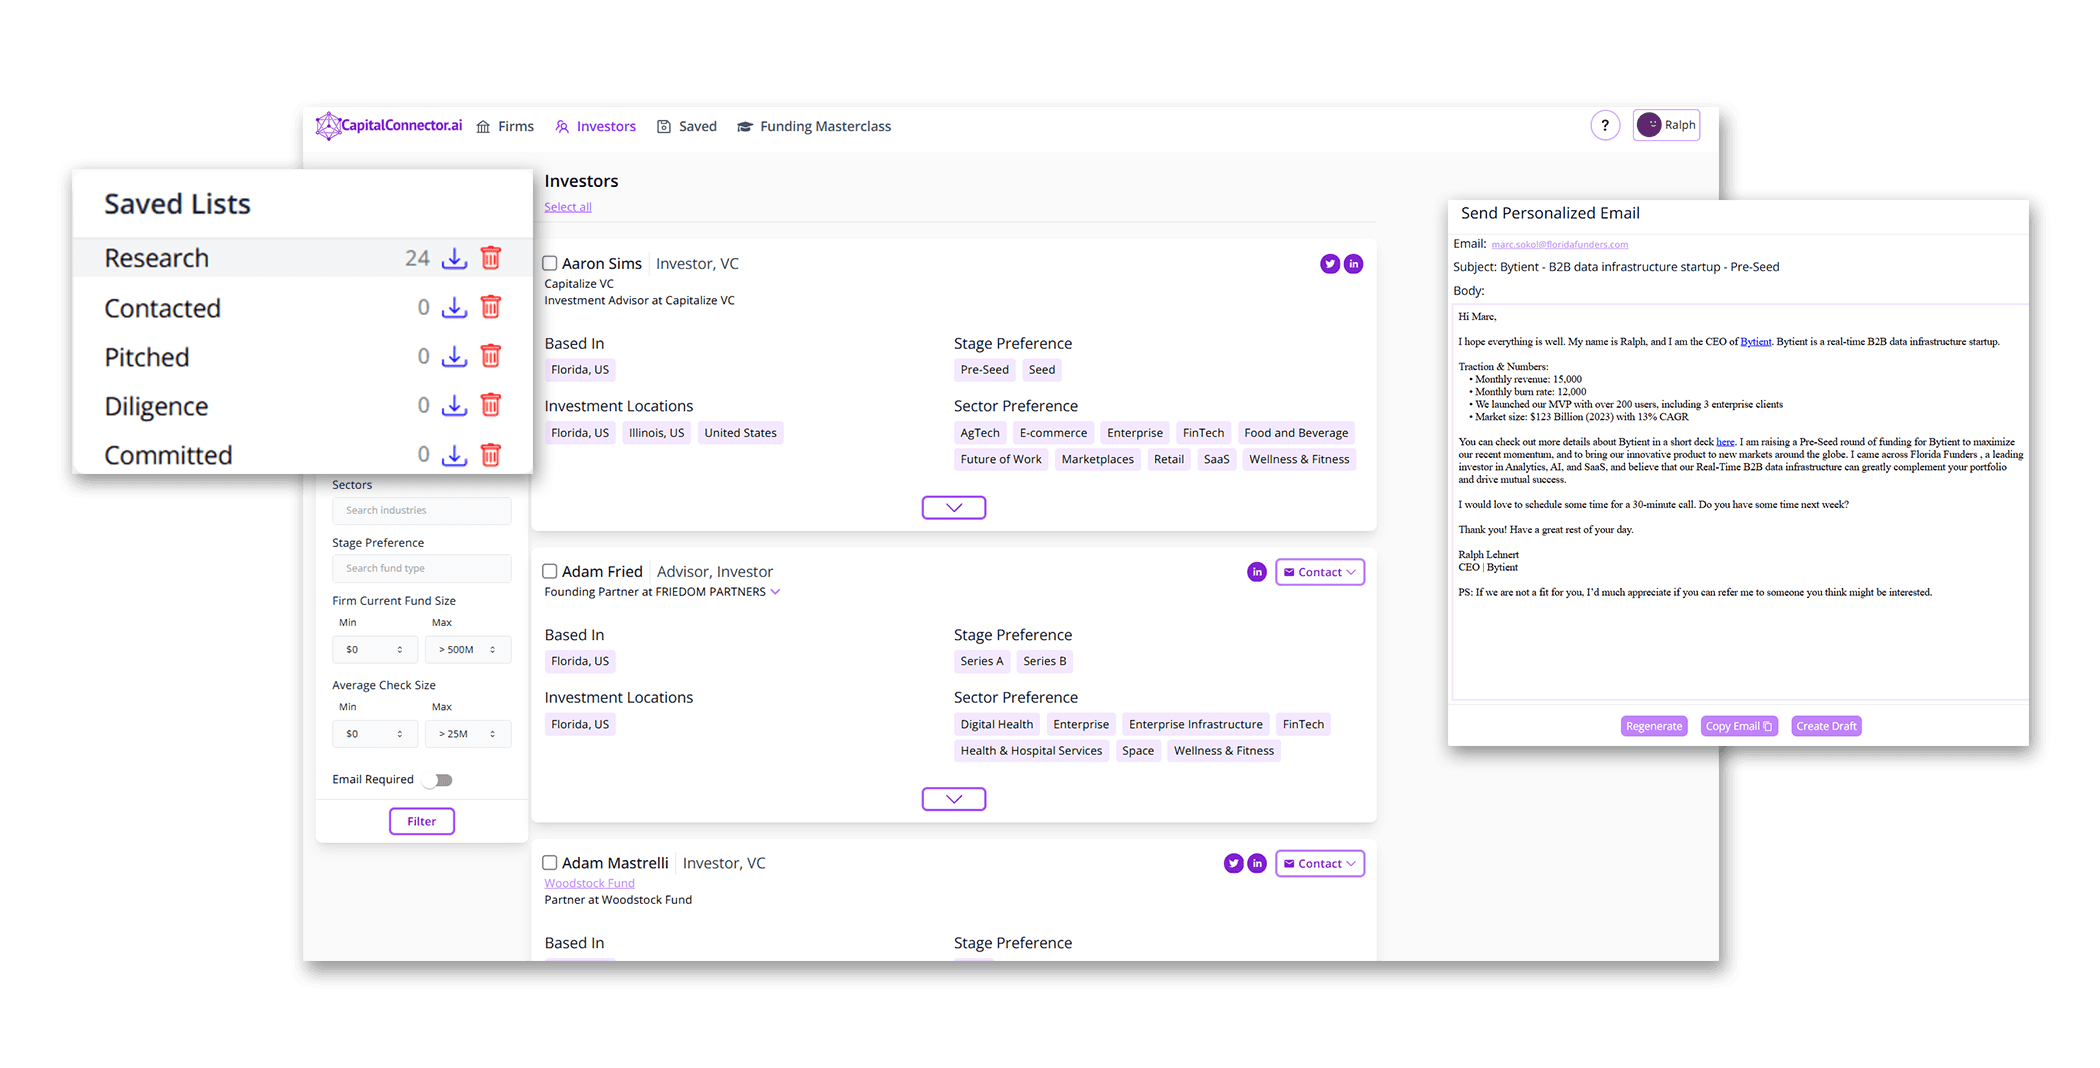Image resolution: width=2100 pixels, height=1068 pixels.
Task: Click the 'AgTech' sector tag
Action: pos(980,433)
